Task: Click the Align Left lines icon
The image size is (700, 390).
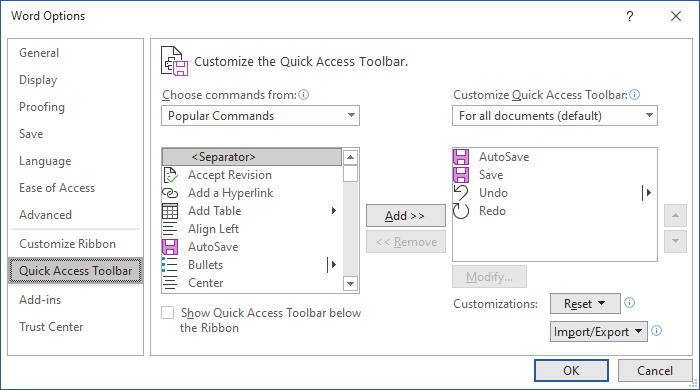Action: pos(170,229)
